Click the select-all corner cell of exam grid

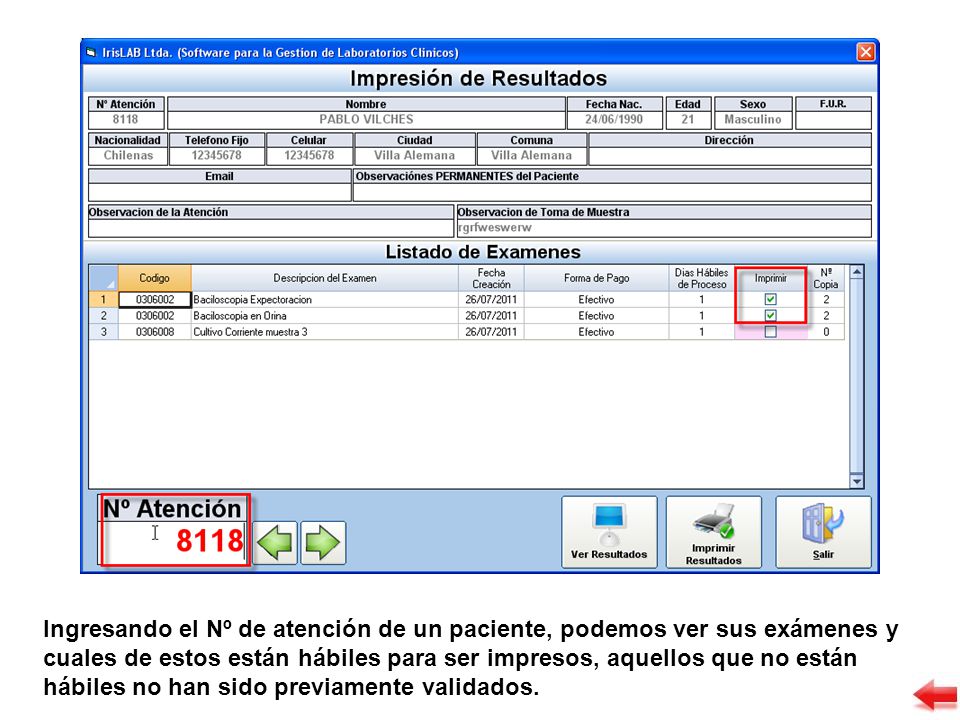103,278
